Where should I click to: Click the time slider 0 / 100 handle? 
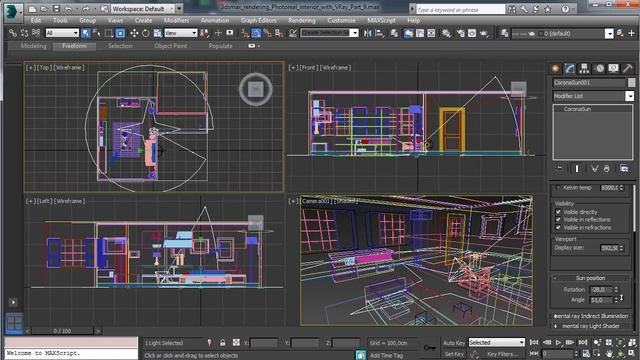62,331
